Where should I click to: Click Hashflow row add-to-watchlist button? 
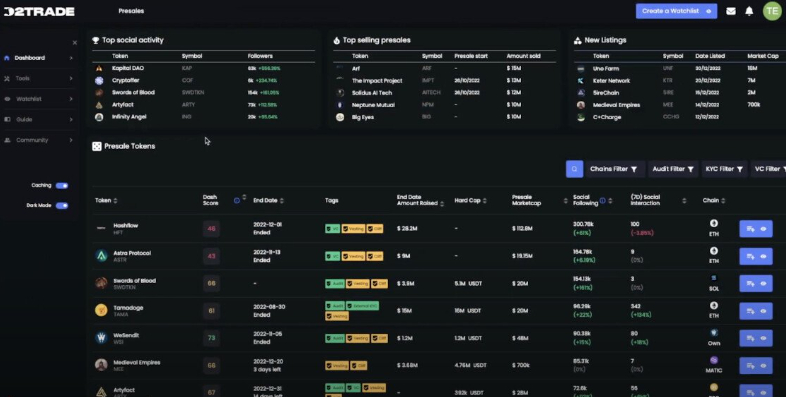750,229
